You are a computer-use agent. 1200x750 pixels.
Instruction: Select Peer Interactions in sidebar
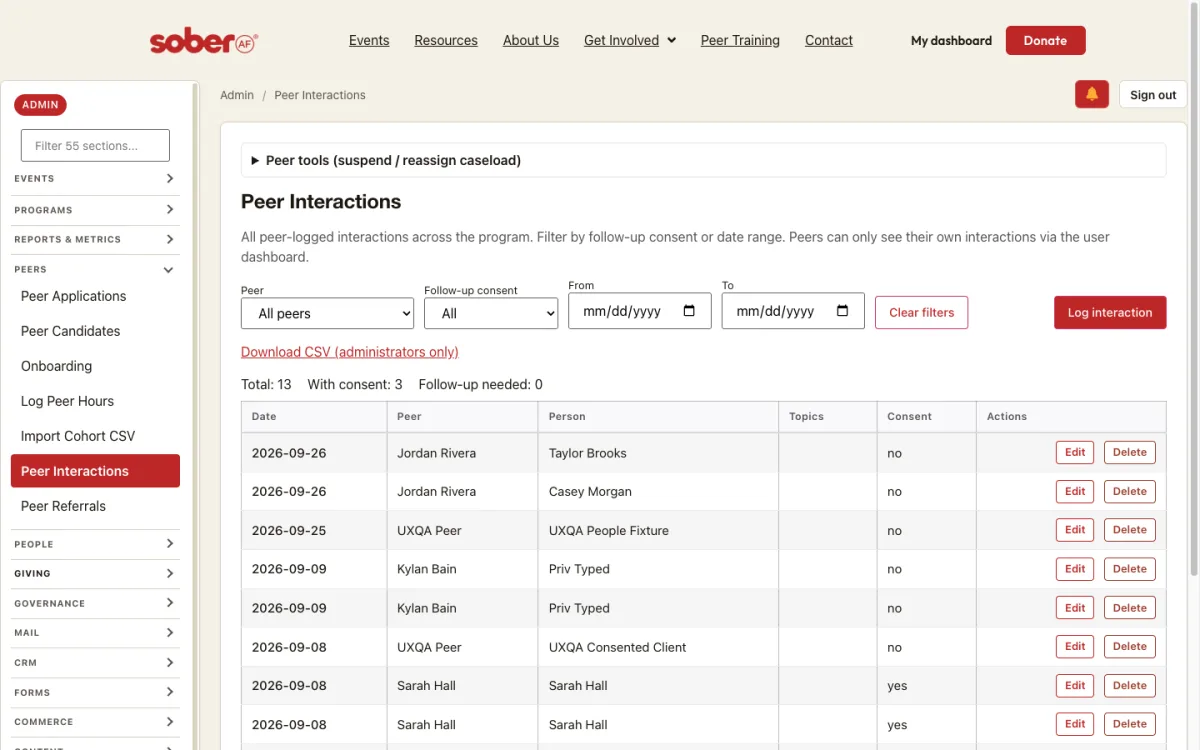[x=95, y=471]
